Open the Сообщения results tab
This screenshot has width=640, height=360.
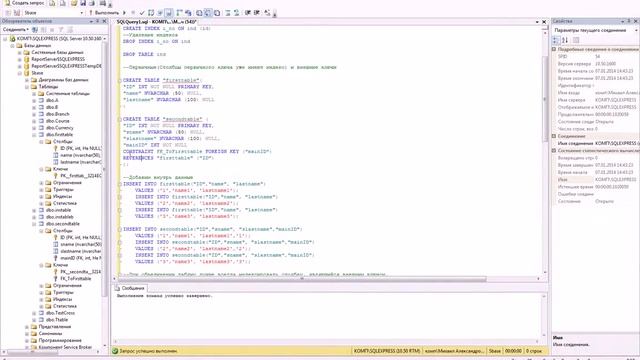click(x=130, y=288)
